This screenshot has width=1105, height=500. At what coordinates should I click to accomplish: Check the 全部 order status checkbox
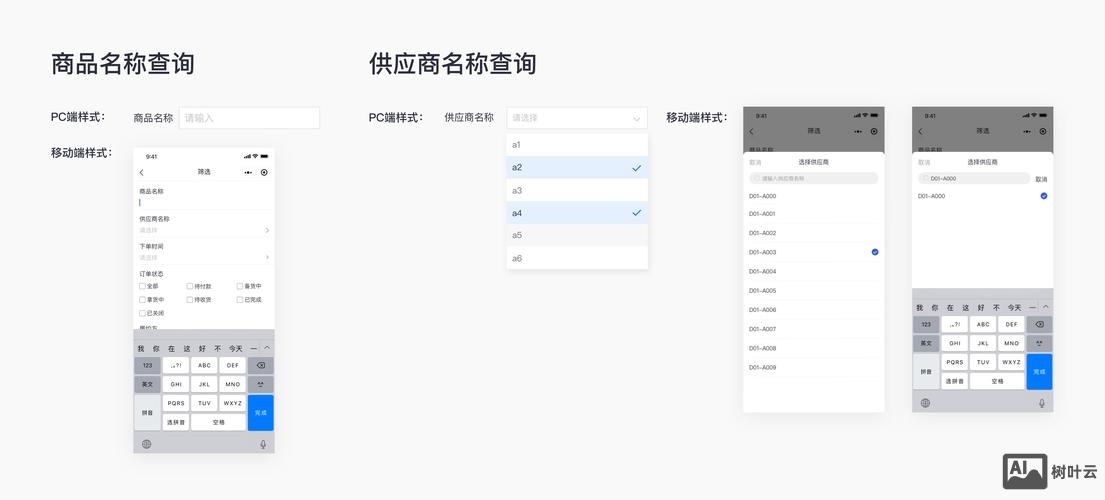142,287
